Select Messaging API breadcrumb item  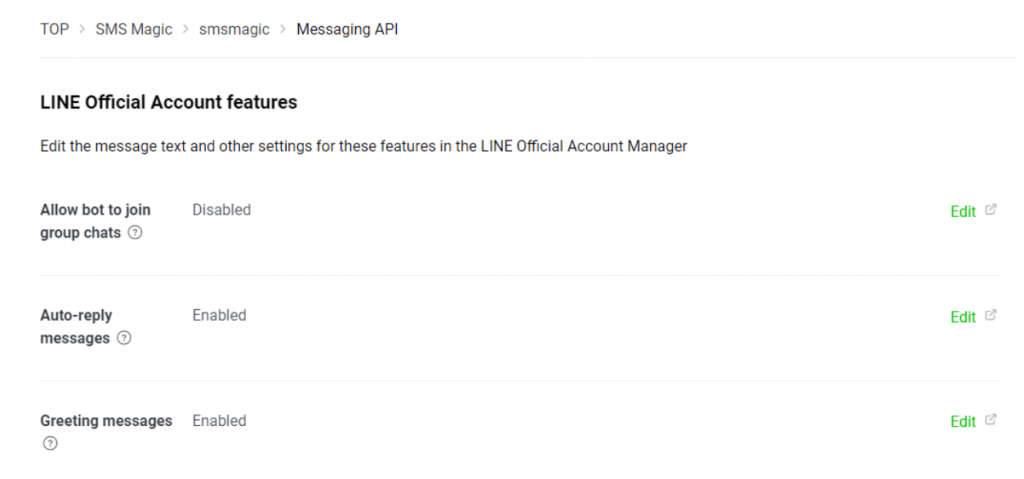(347, 29)
